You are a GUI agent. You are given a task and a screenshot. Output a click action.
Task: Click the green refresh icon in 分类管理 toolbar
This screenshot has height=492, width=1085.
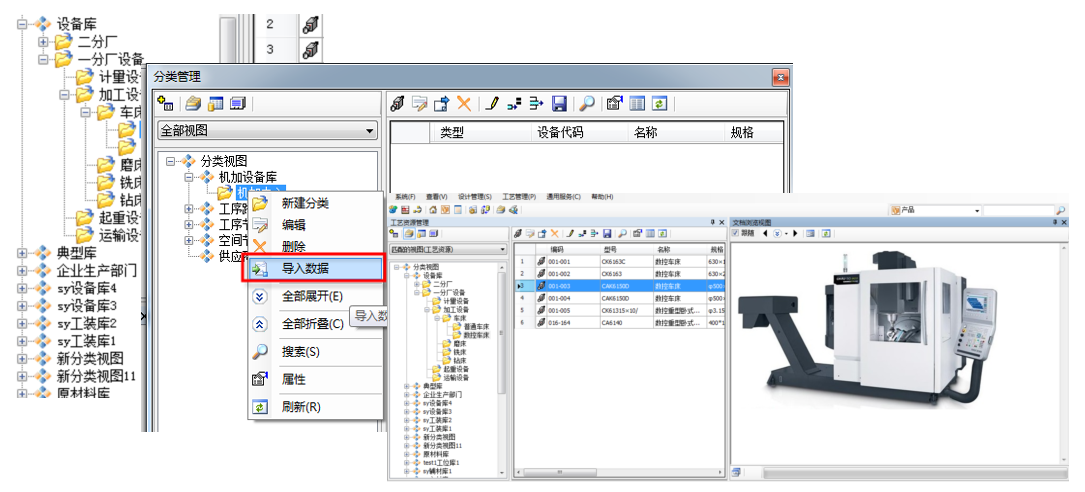tap(660, 103)
